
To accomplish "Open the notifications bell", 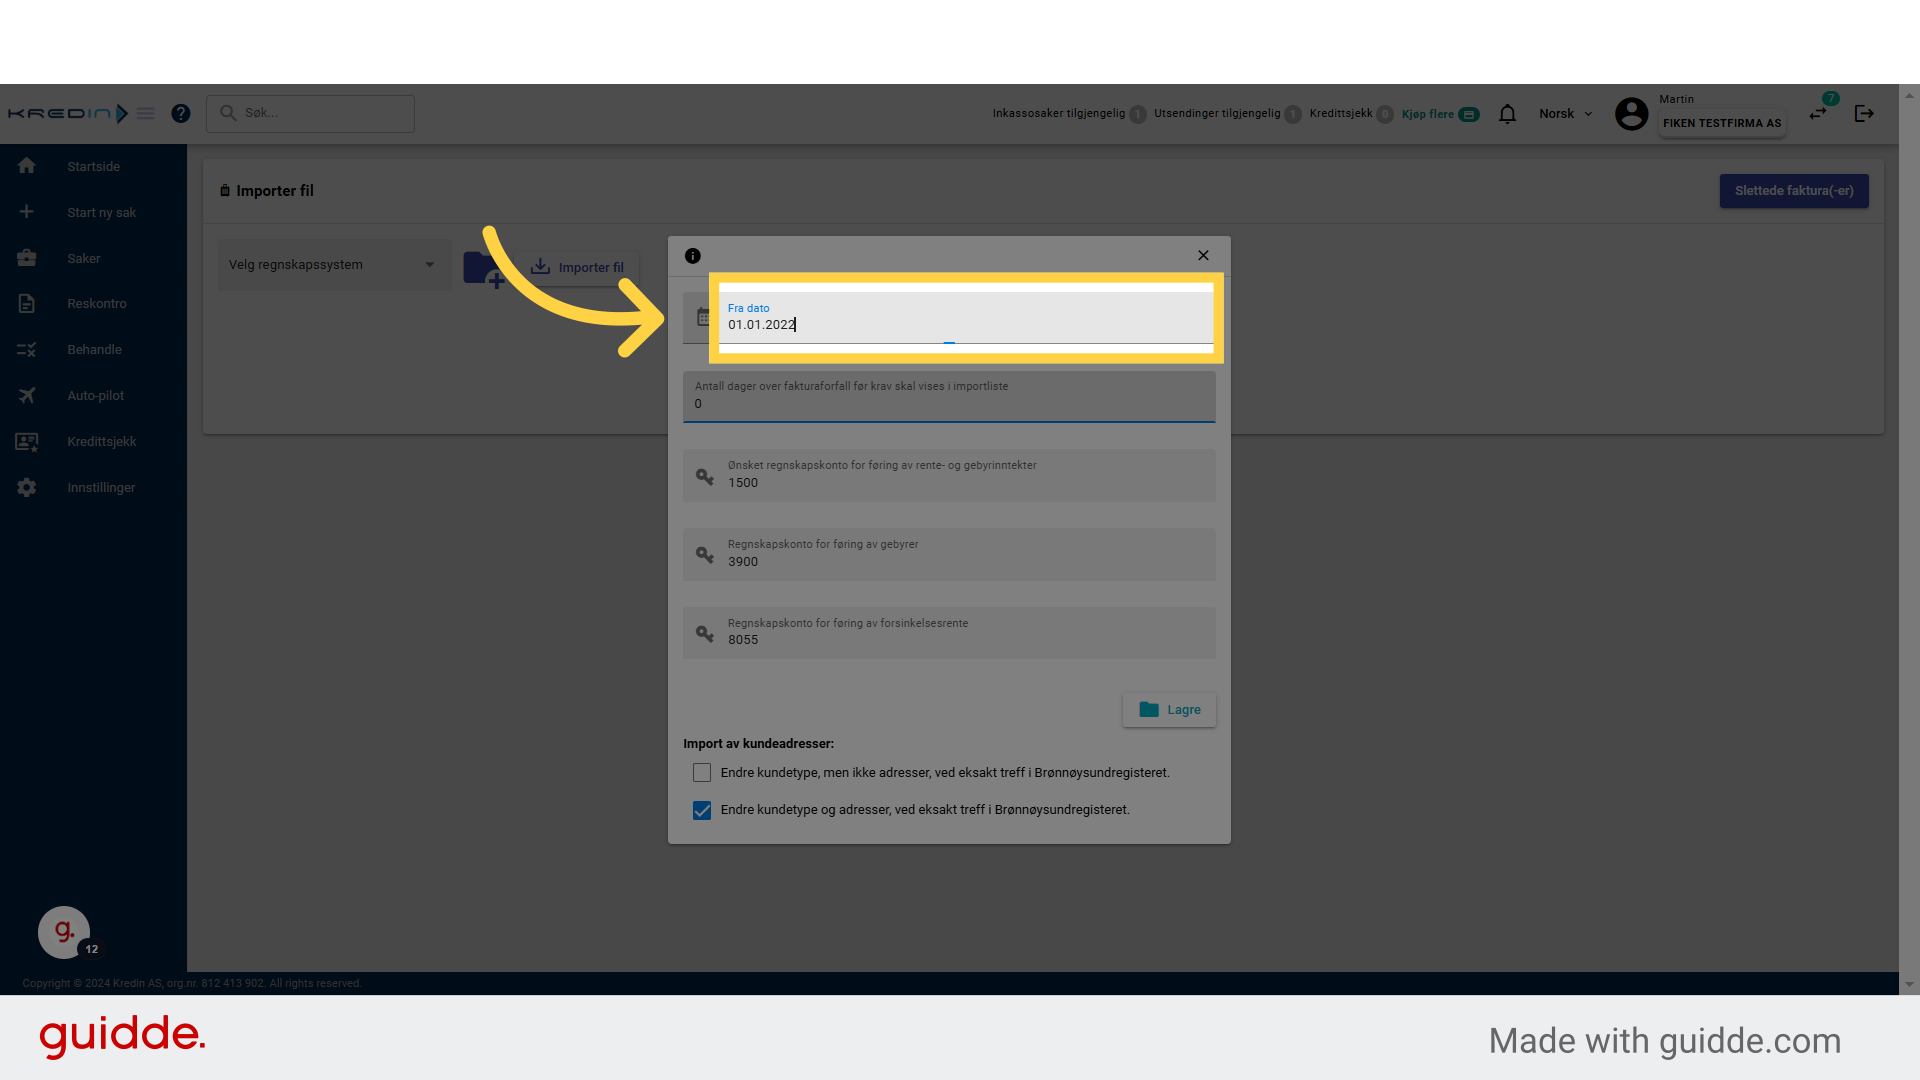I will tap(1507, 114).
